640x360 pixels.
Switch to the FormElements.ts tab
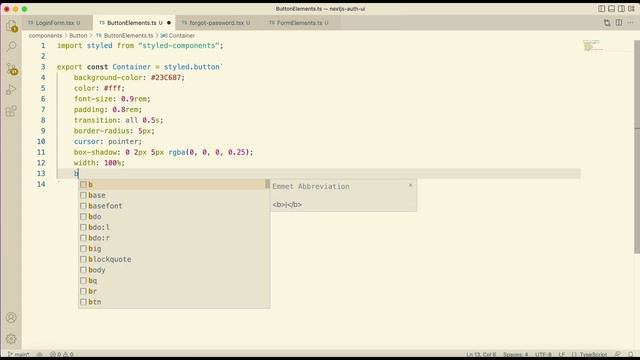pyautogui.click(x=300, y=23)
